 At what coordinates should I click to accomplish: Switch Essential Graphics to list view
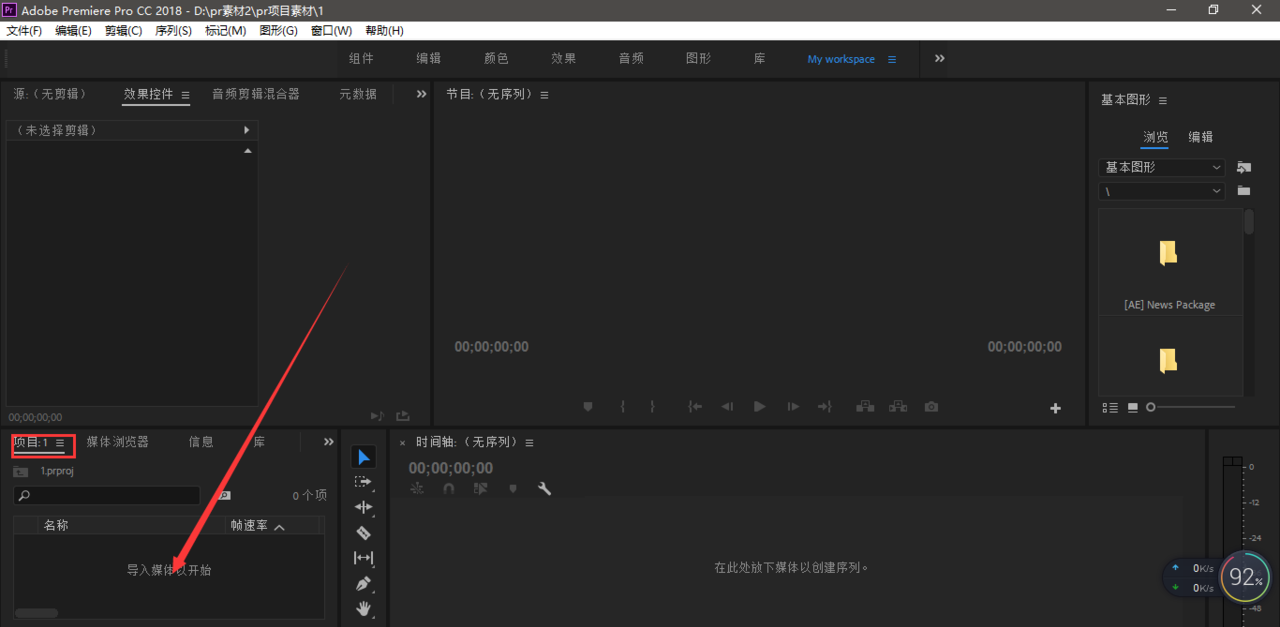[x=1110, y=407]
